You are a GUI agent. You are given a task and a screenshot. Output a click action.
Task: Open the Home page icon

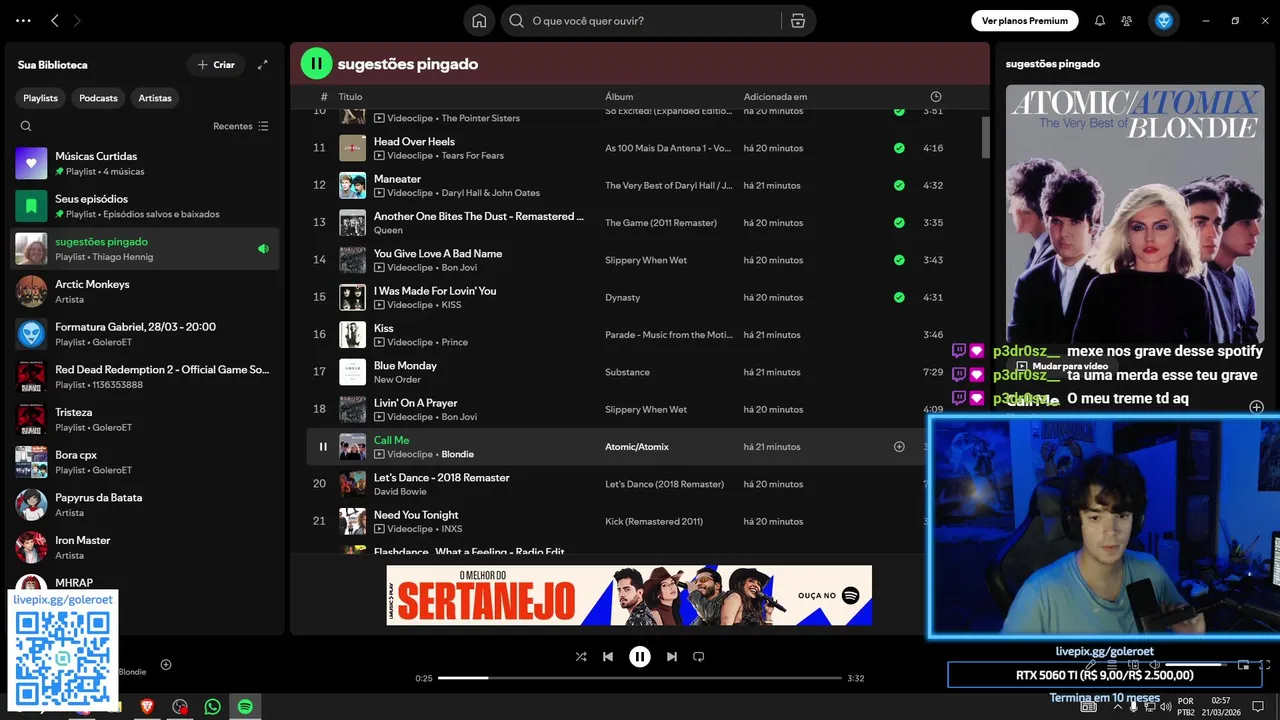[479, 20]
